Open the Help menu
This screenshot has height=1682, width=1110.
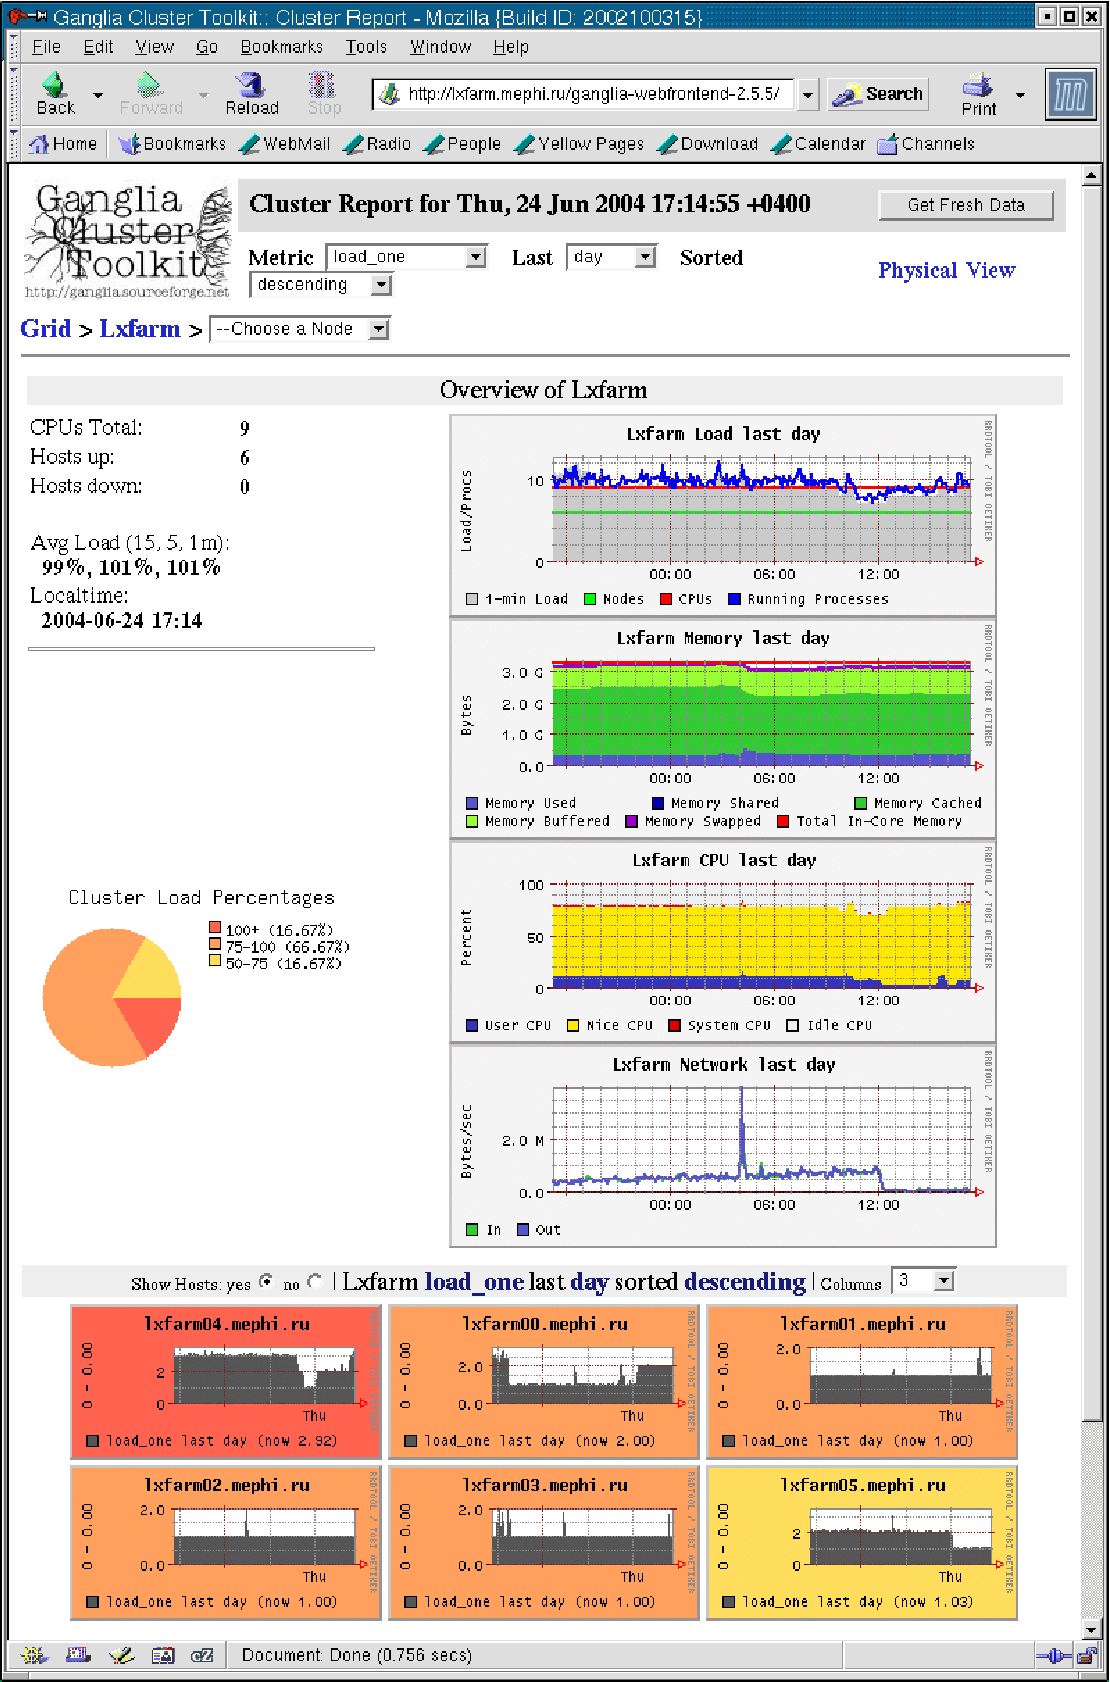click(510, 47)
